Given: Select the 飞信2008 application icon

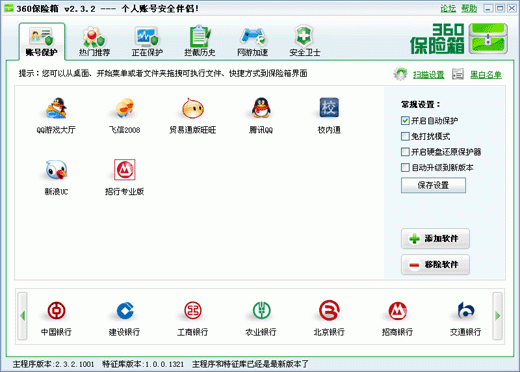Looking at the screenshot, I should [124, 108].
